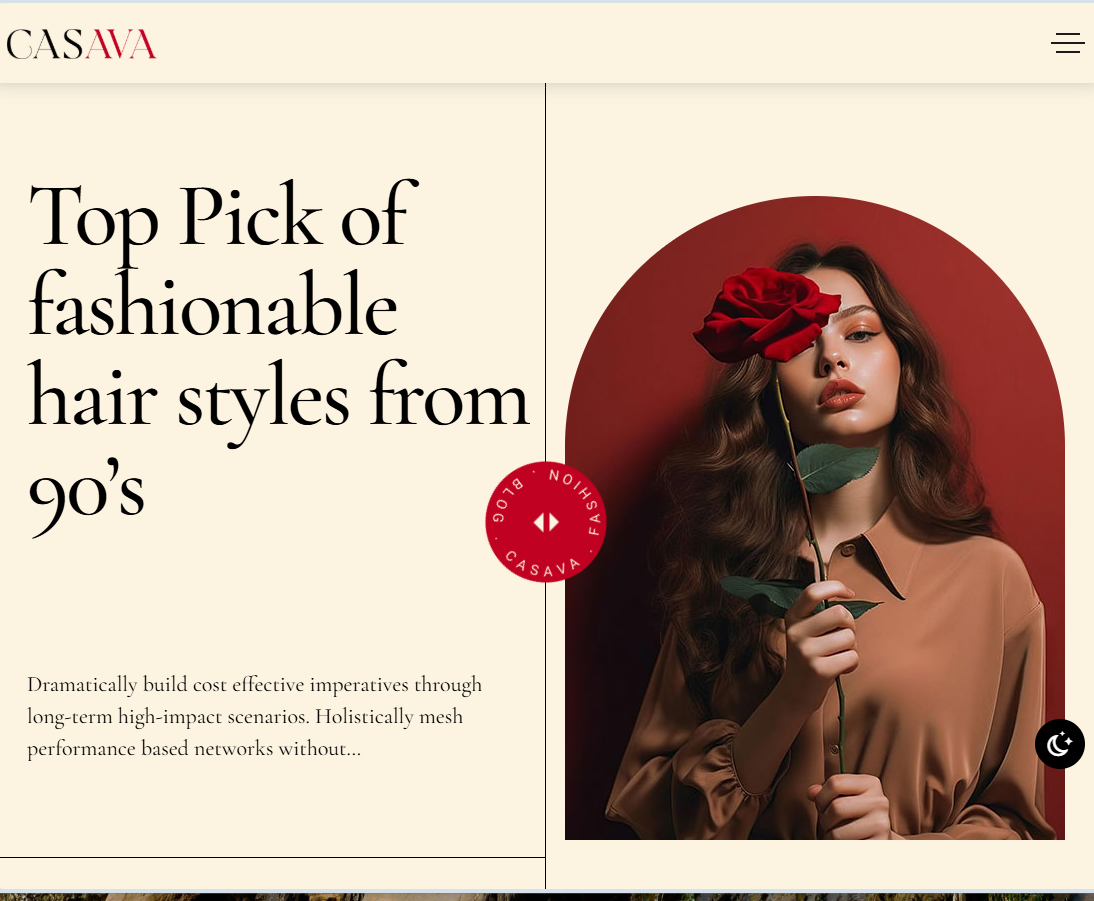The height and width of the screenshot is (901, 1094).
Task: Click the "90's" word in headline
Action: click(87, 494)
